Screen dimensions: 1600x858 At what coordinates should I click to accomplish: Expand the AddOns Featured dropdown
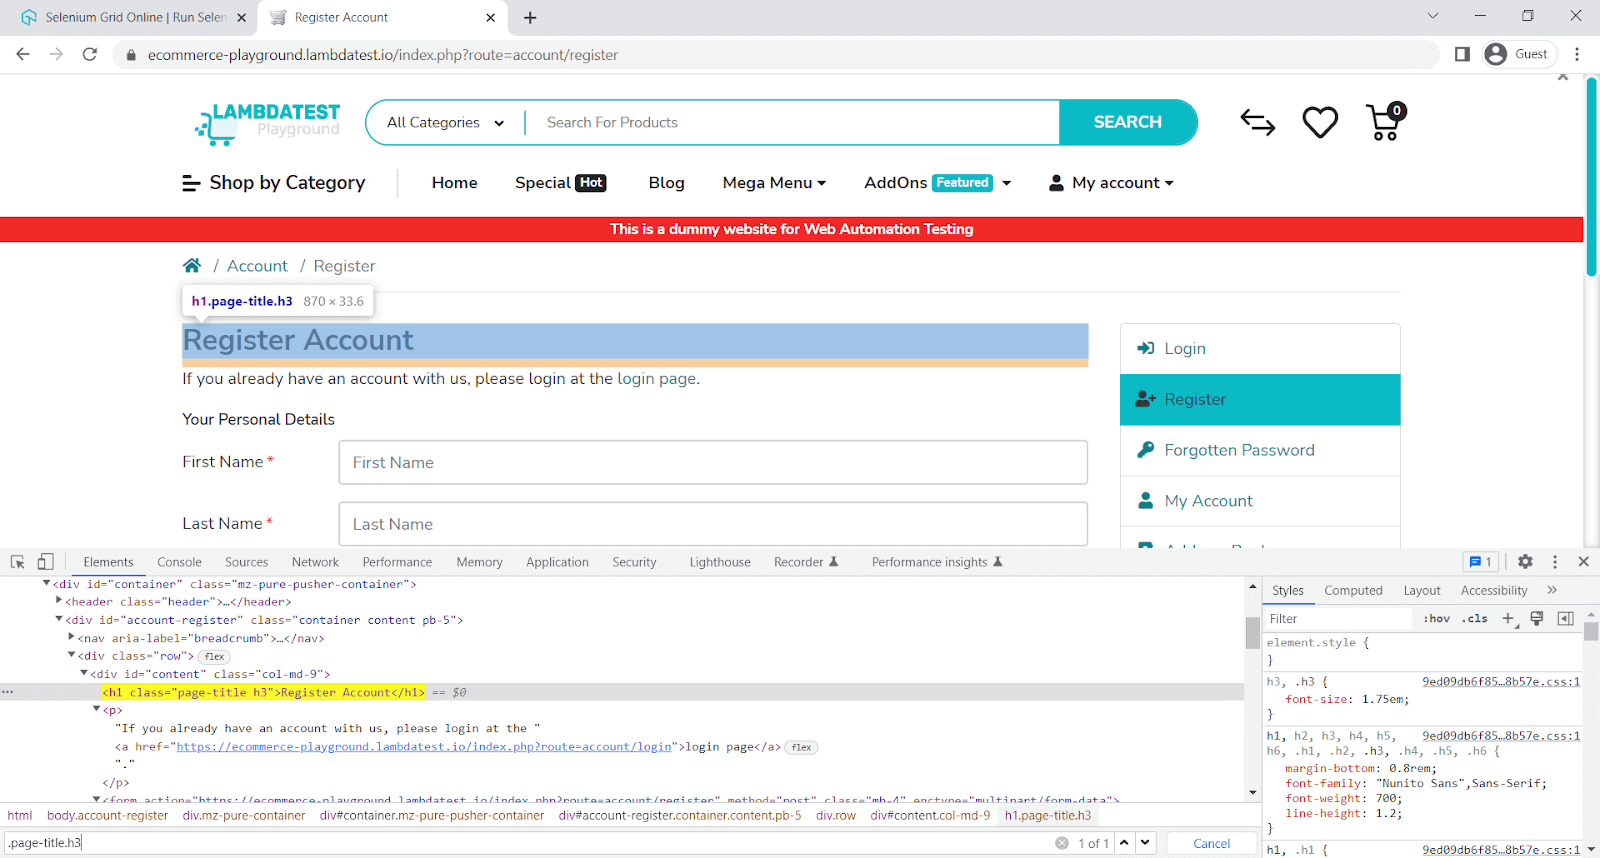pos(938,183)
